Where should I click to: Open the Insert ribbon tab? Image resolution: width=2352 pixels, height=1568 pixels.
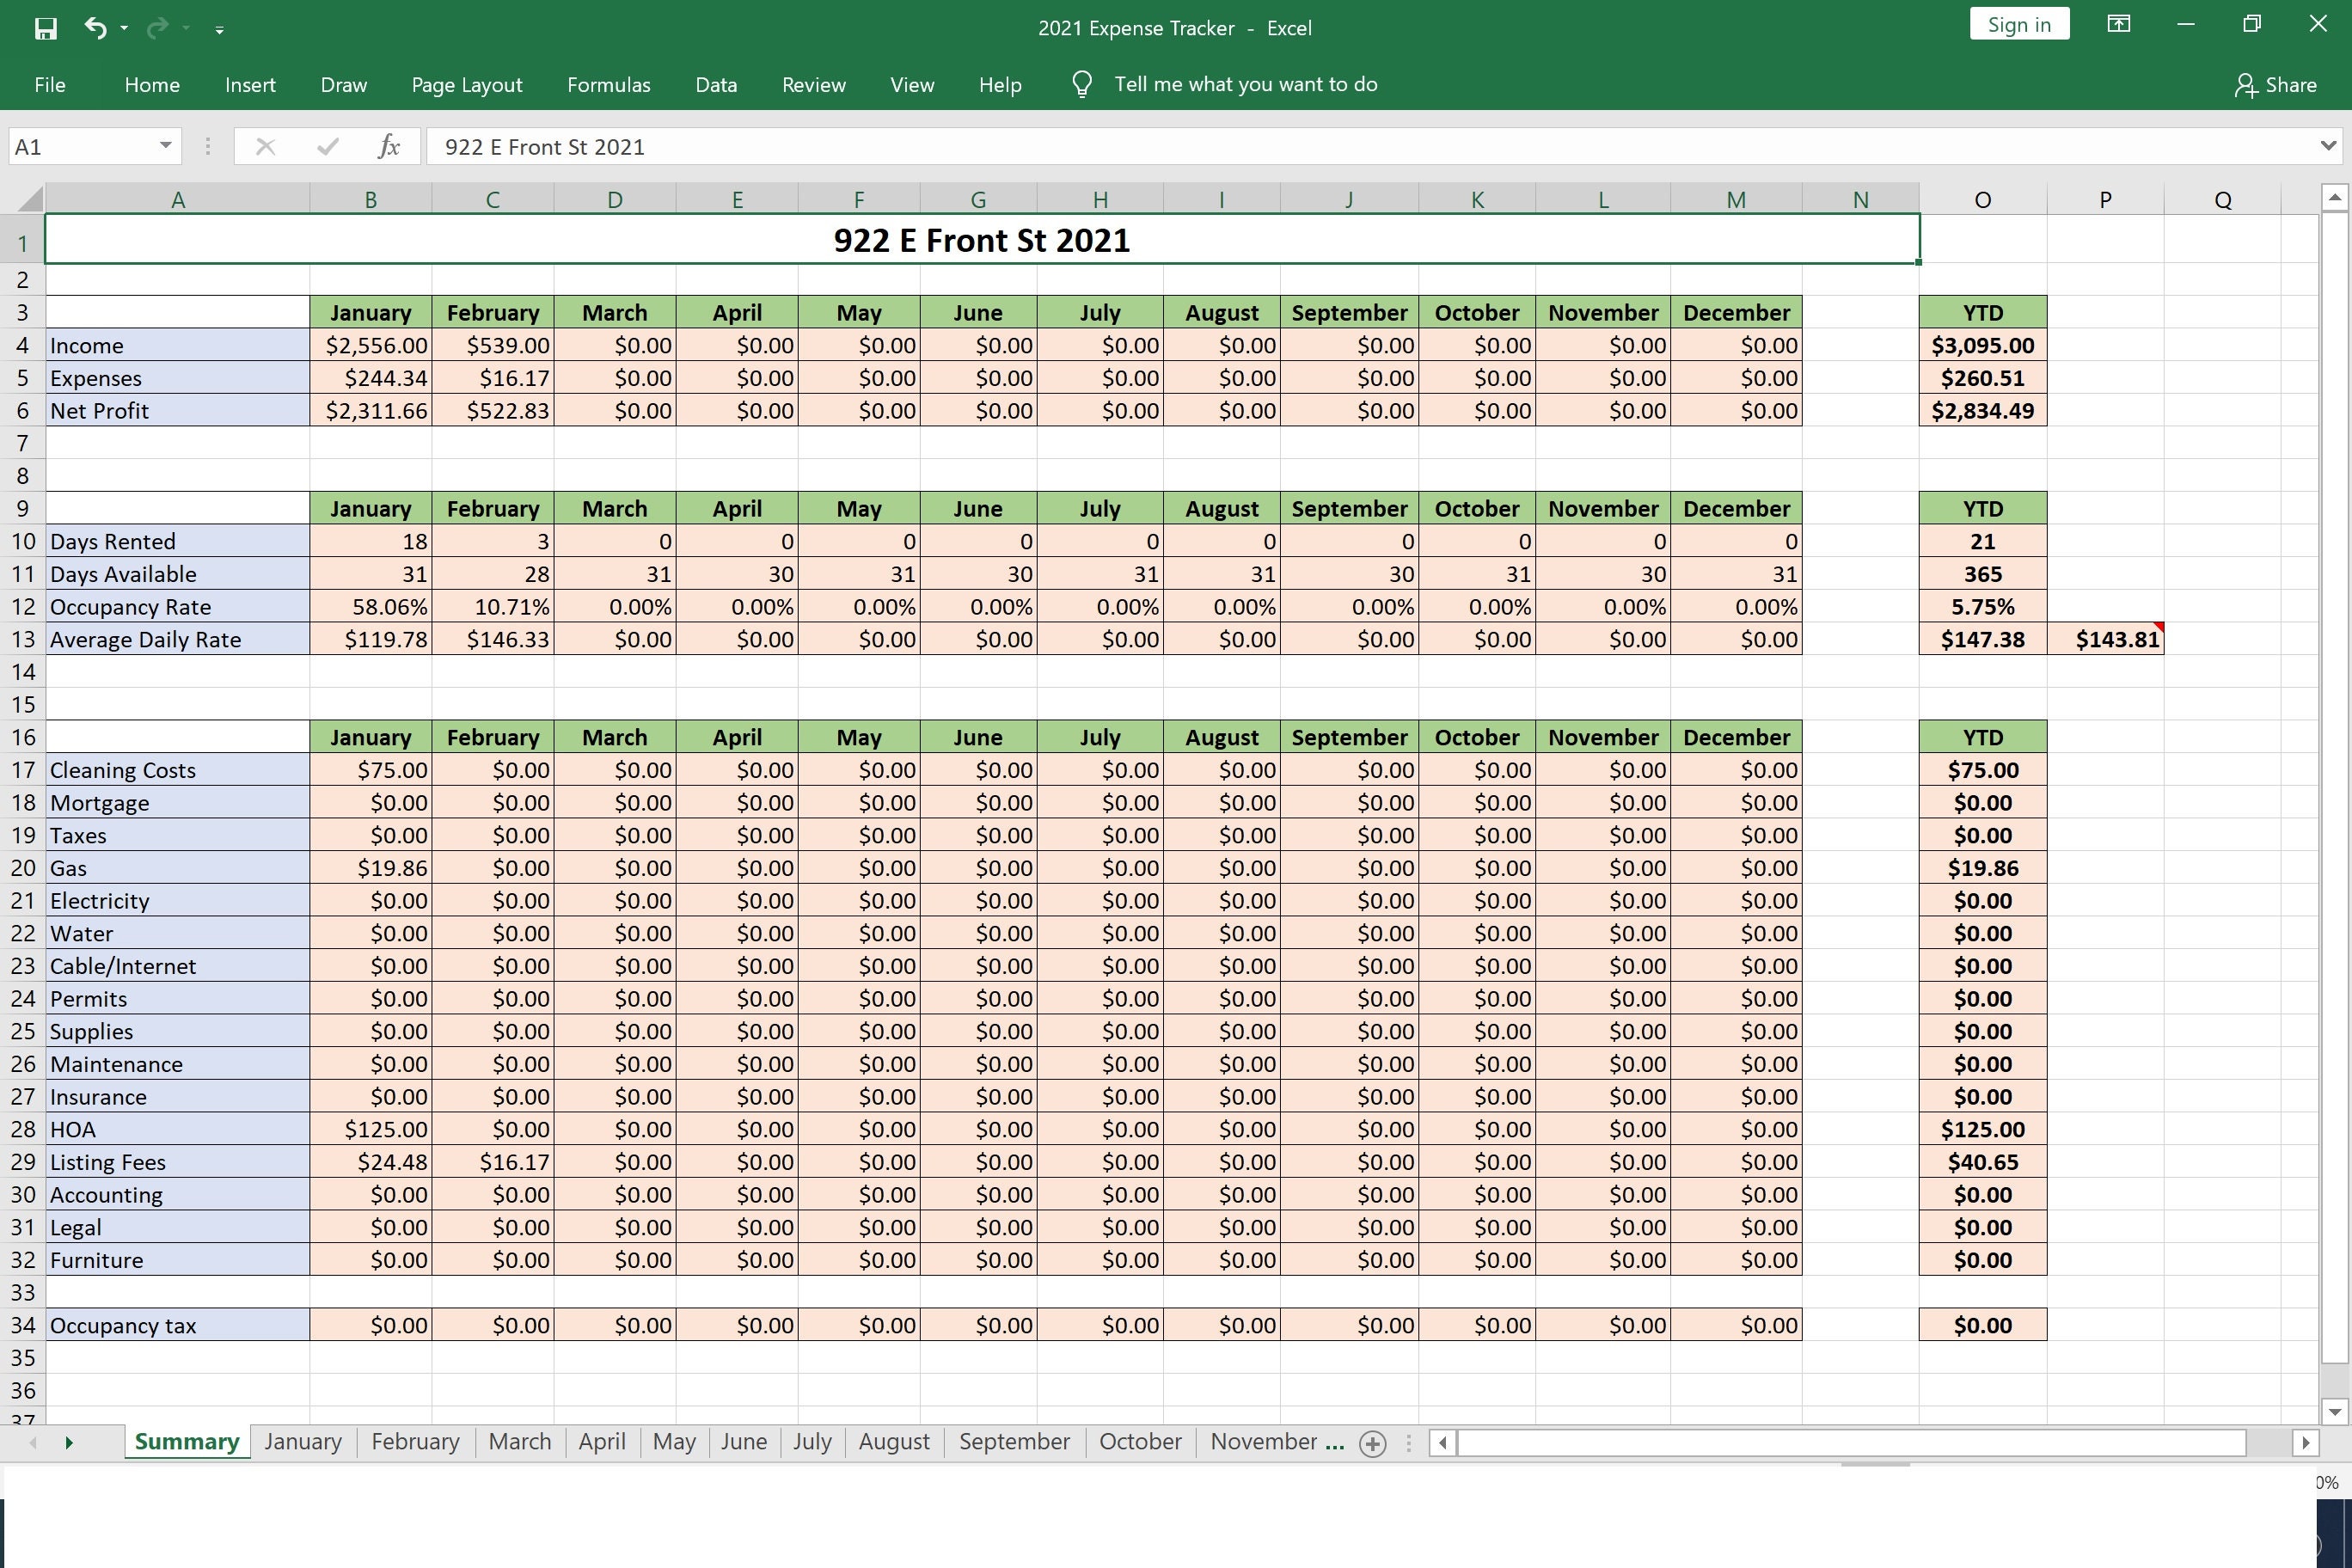tap(250, 85)
